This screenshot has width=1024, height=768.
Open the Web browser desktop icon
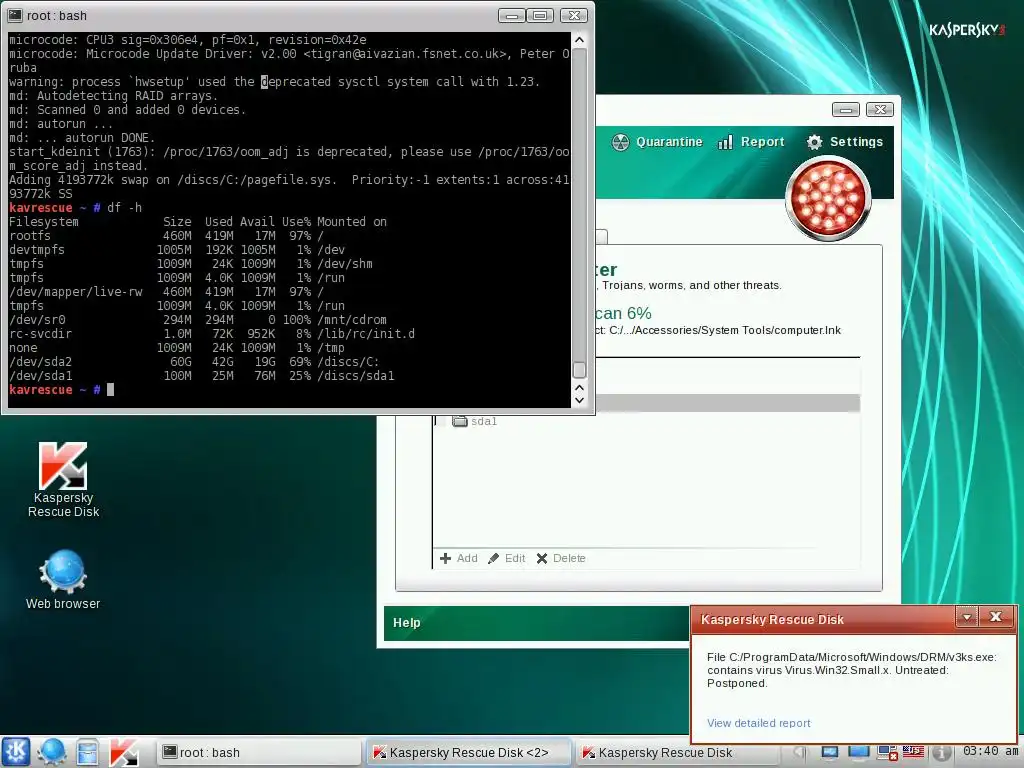[63, 580]
